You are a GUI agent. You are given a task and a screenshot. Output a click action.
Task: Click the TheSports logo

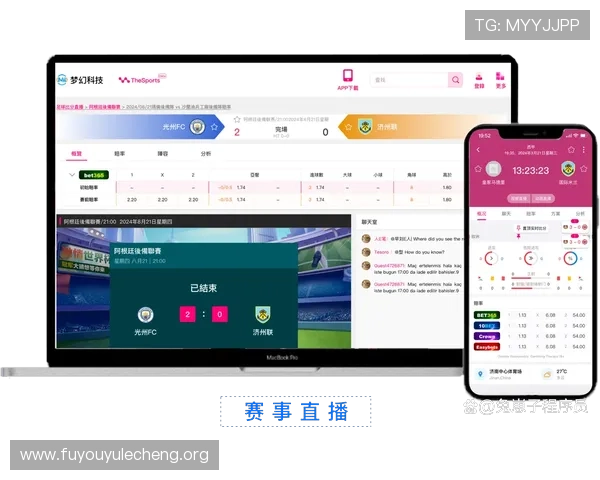click(x=140, y=79)
